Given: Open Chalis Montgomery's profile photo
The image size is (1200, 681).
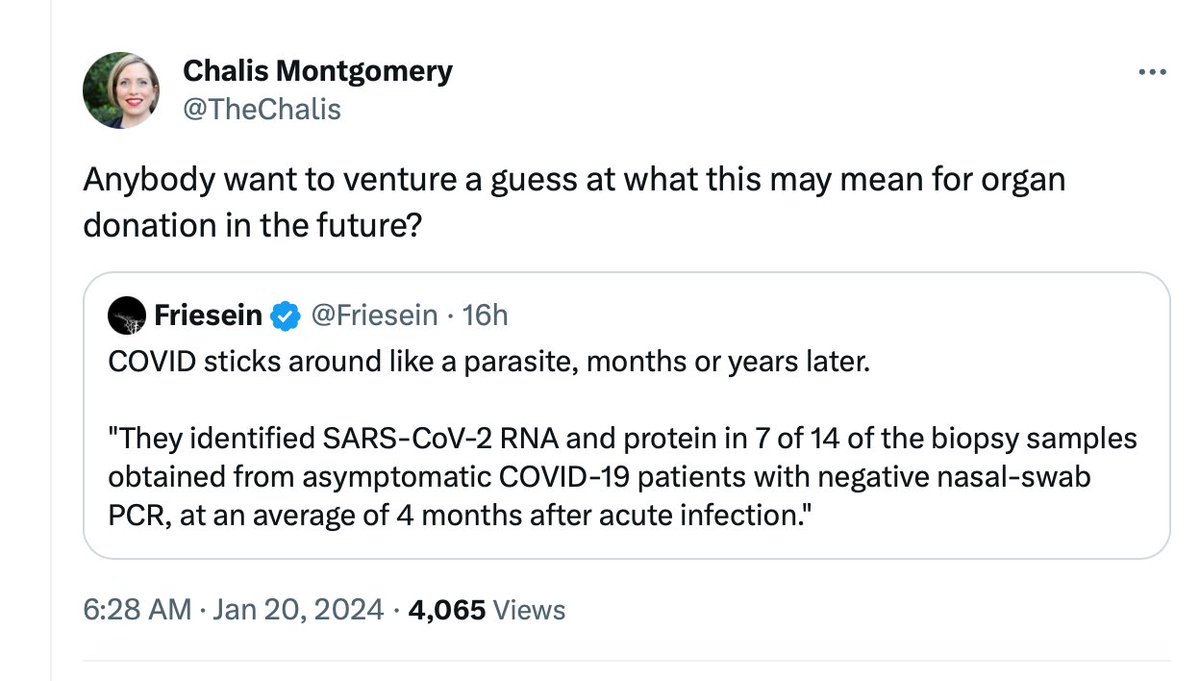Looking at the screenshot, I should [121, 90].
